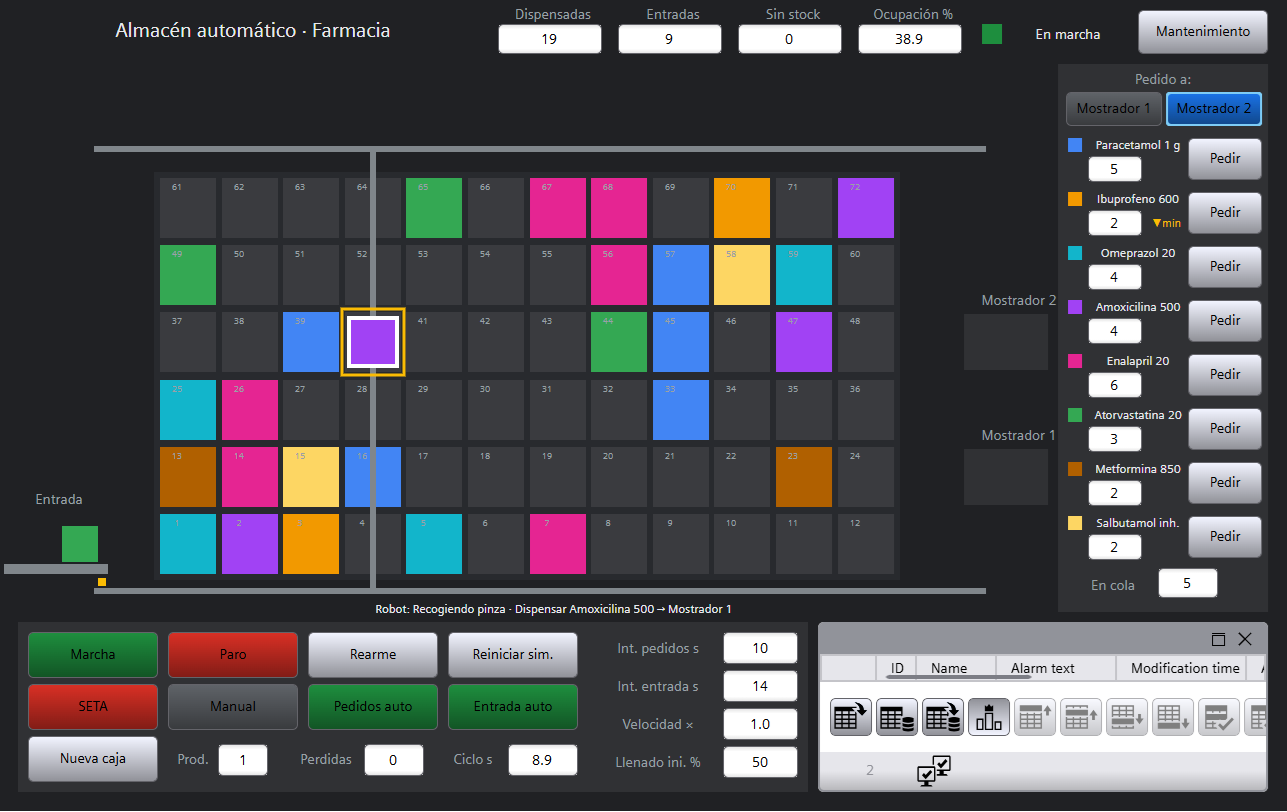Show the current alarms list view
The height and width of the screenshot is (812, 1287).
[x=850, y=716]
